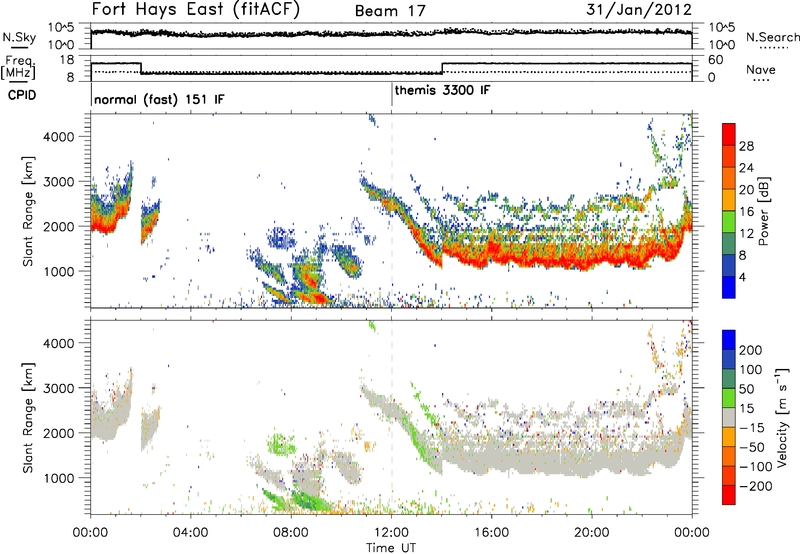
Task: Click the '18' frequency axis tick
Action: [67, 60]
